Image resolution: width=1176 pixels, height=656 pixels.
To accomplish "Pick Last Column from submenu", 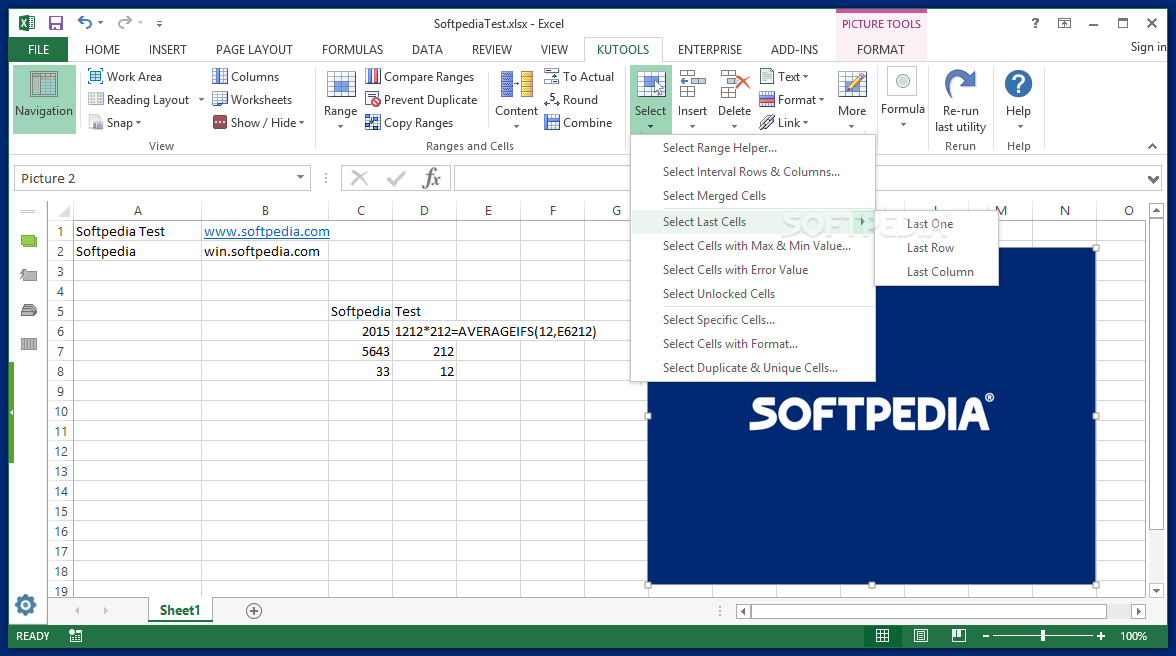I will click(937, 271).
